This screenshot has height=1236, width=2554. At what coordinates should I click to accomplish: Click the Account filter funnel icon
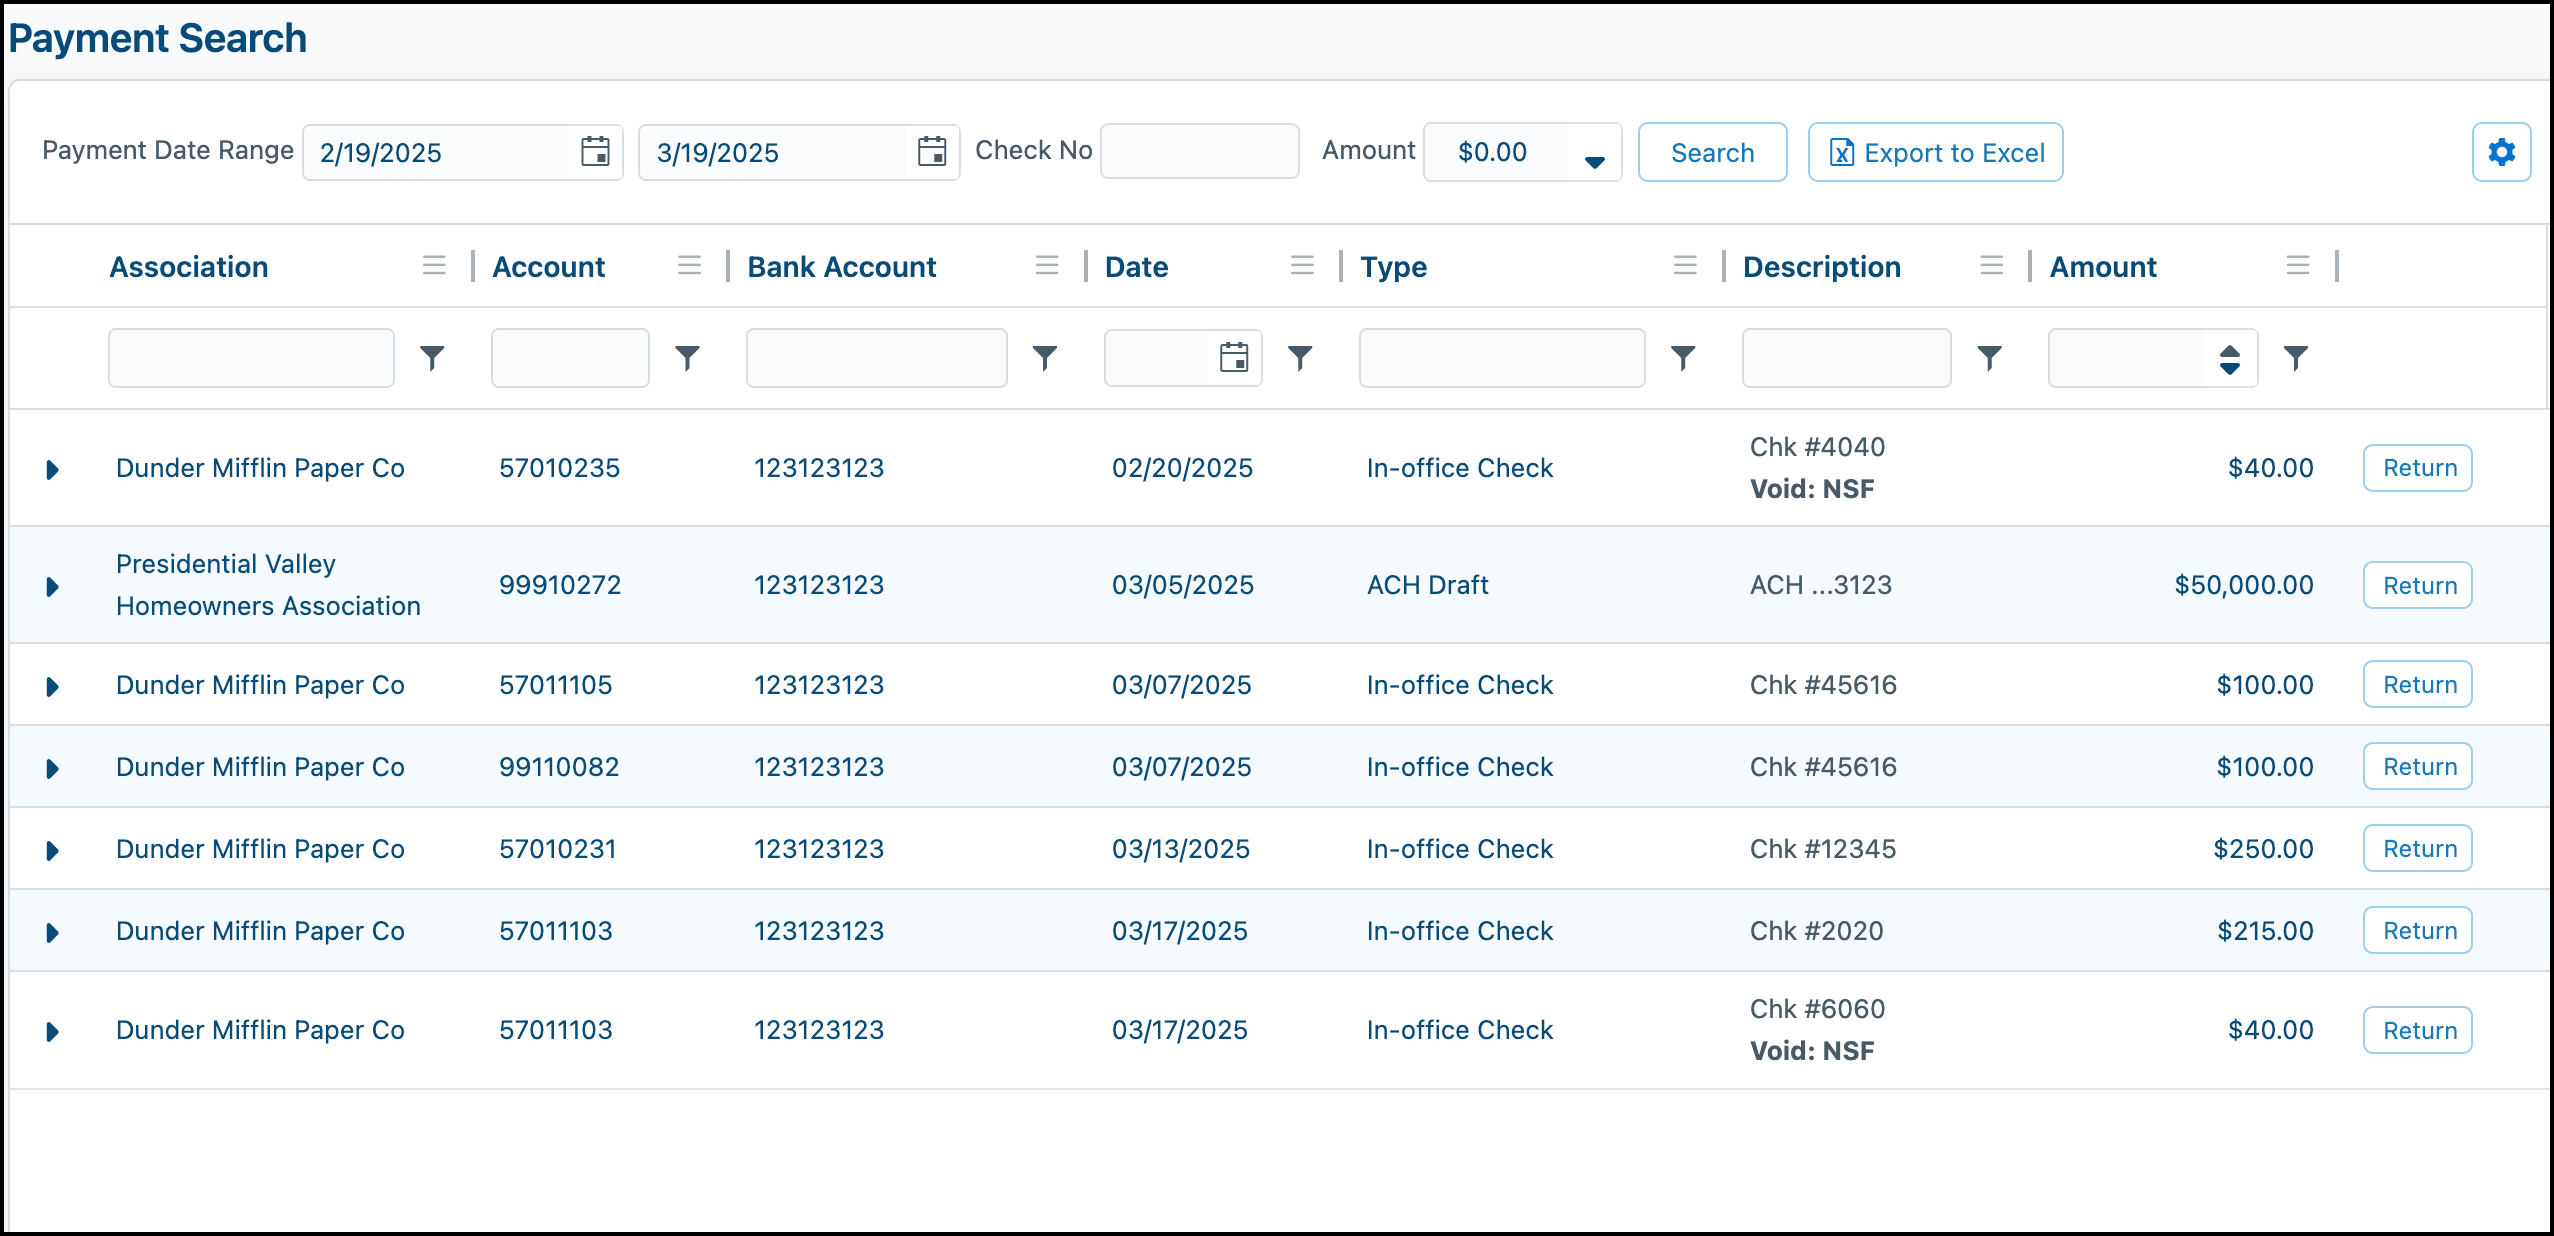pos(687,358)
